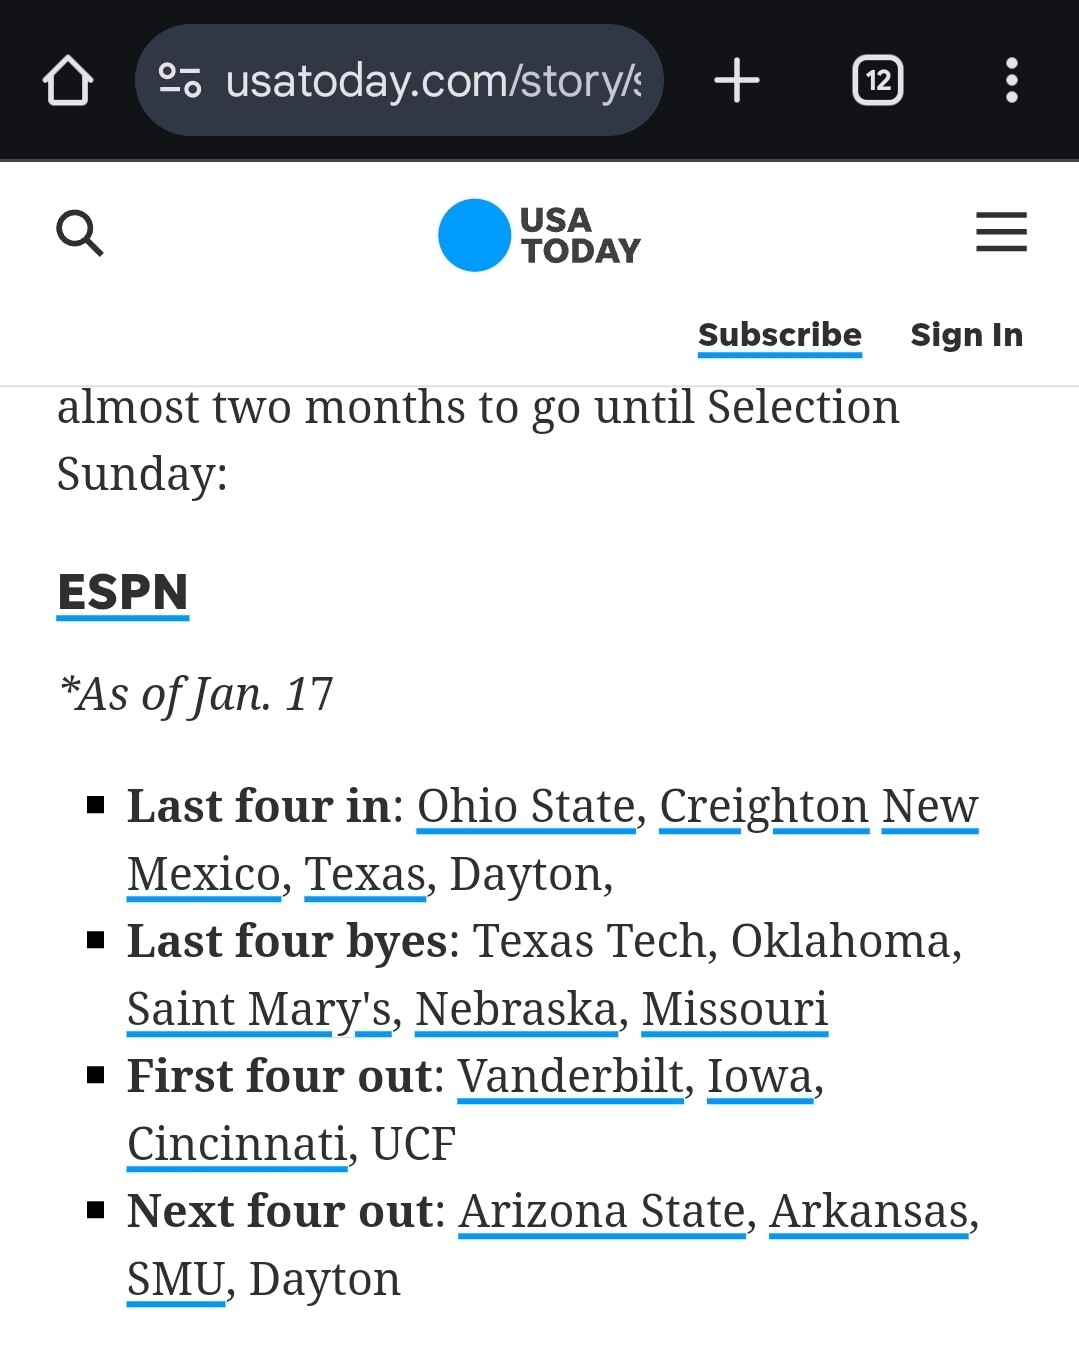Click the Sign In button

coord(966,335)
